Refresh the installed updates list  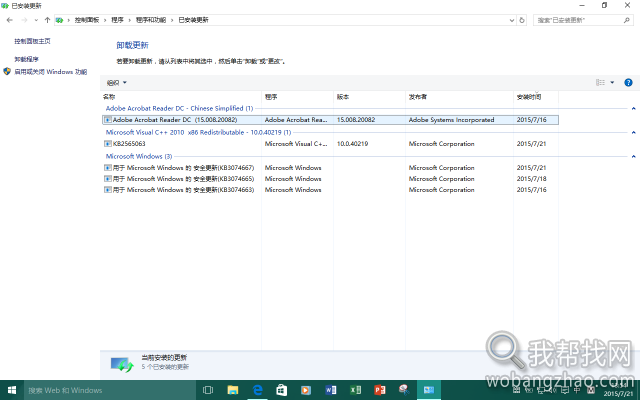coord(522,20)
